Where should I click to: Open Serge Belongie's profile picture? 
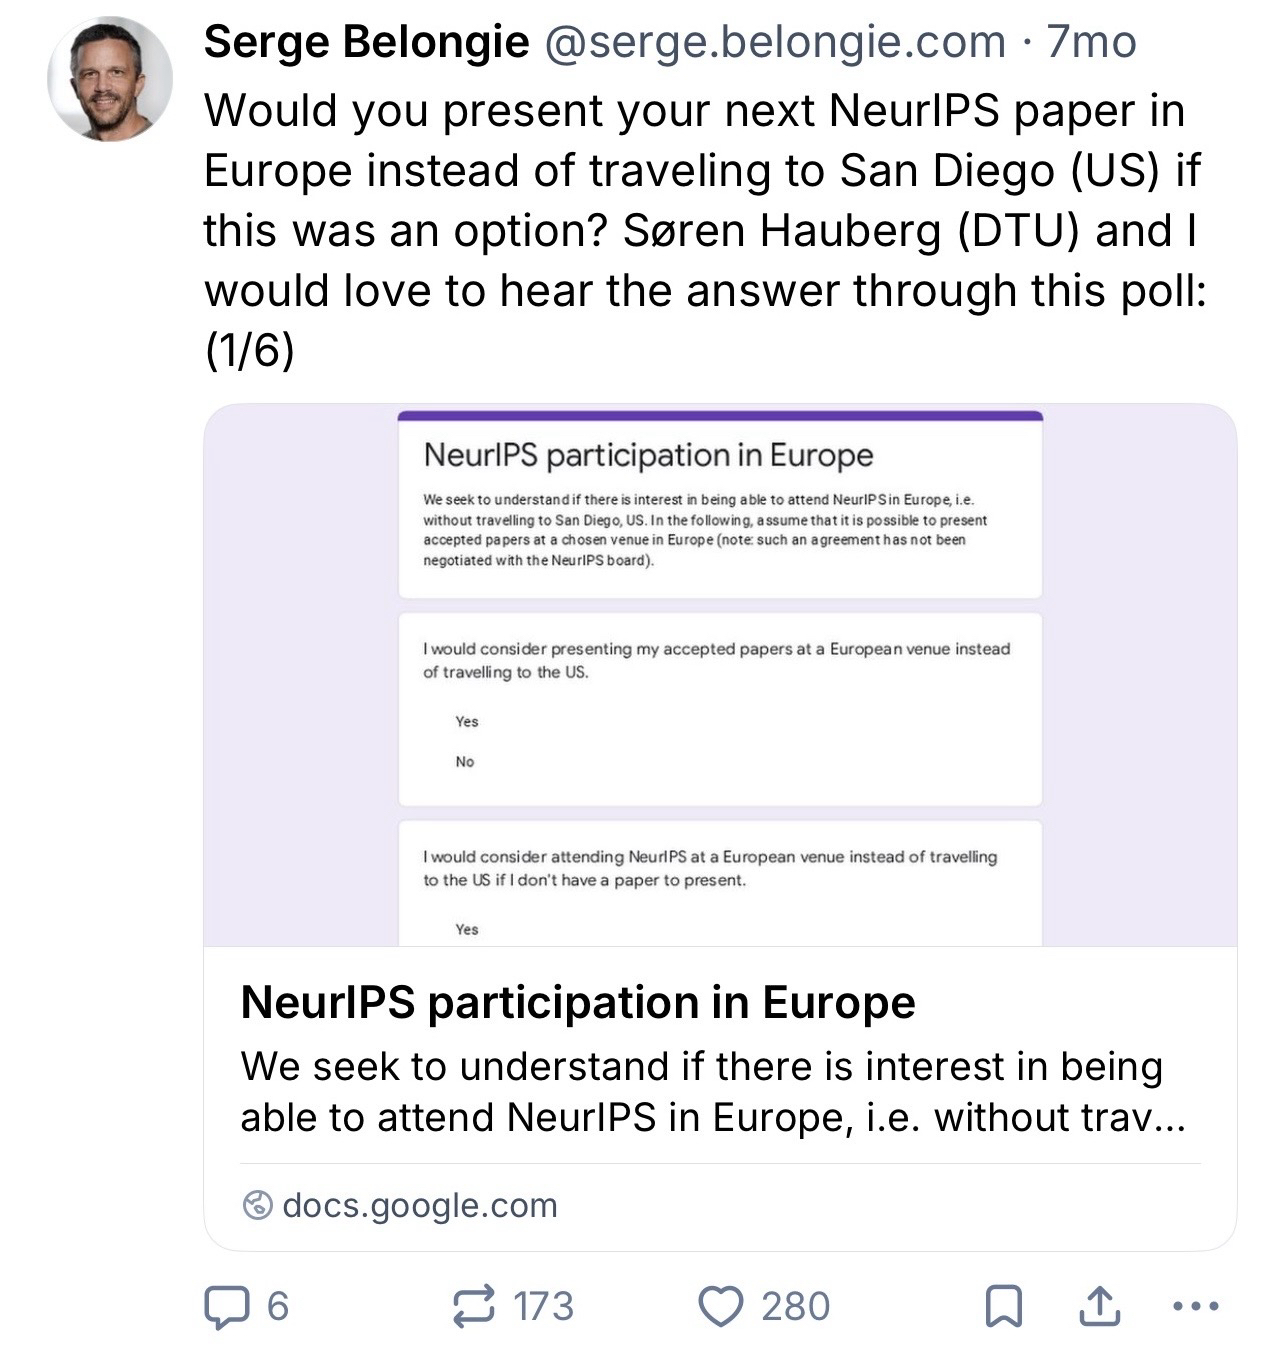point(110,78)
